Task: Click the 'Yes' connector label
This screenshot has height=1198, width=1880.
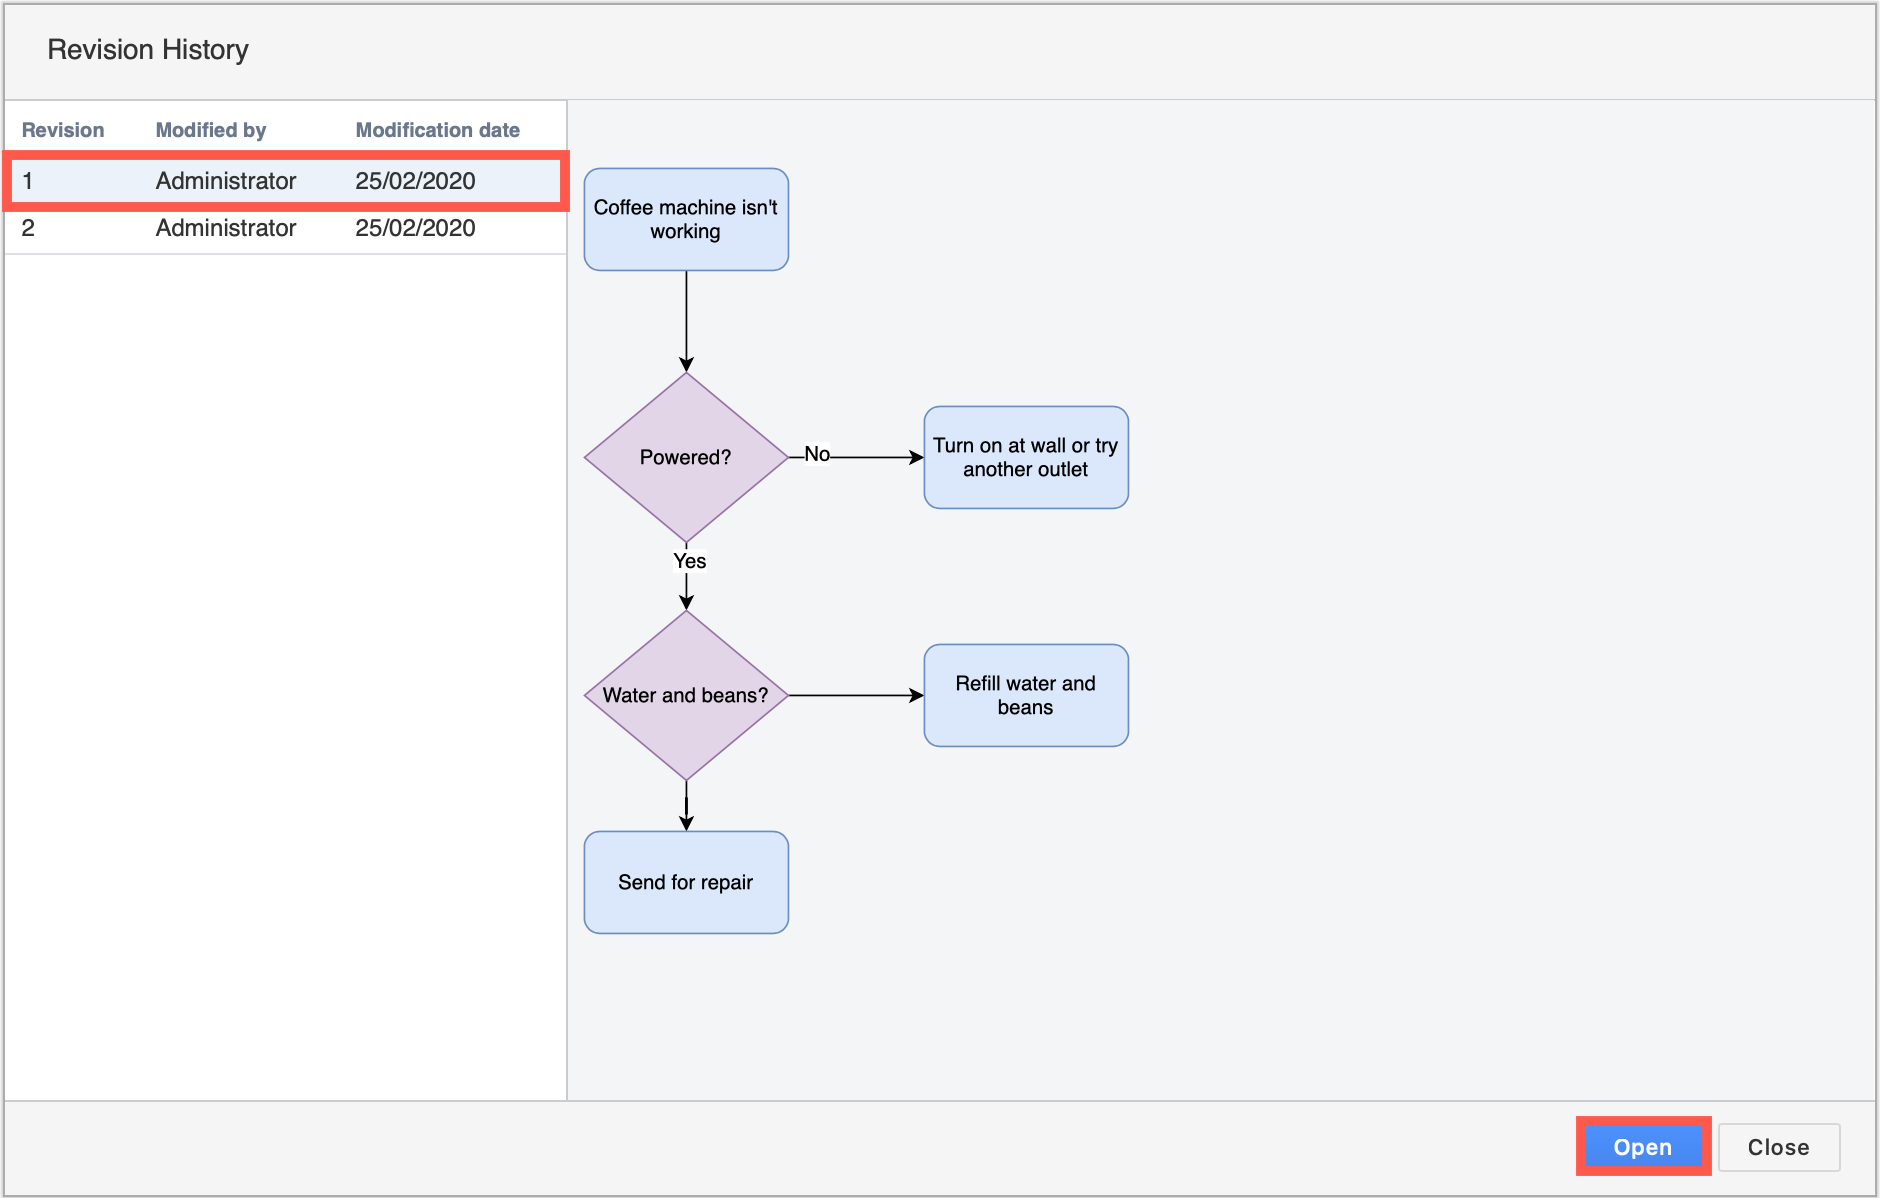Action: [x=689, y=561]
